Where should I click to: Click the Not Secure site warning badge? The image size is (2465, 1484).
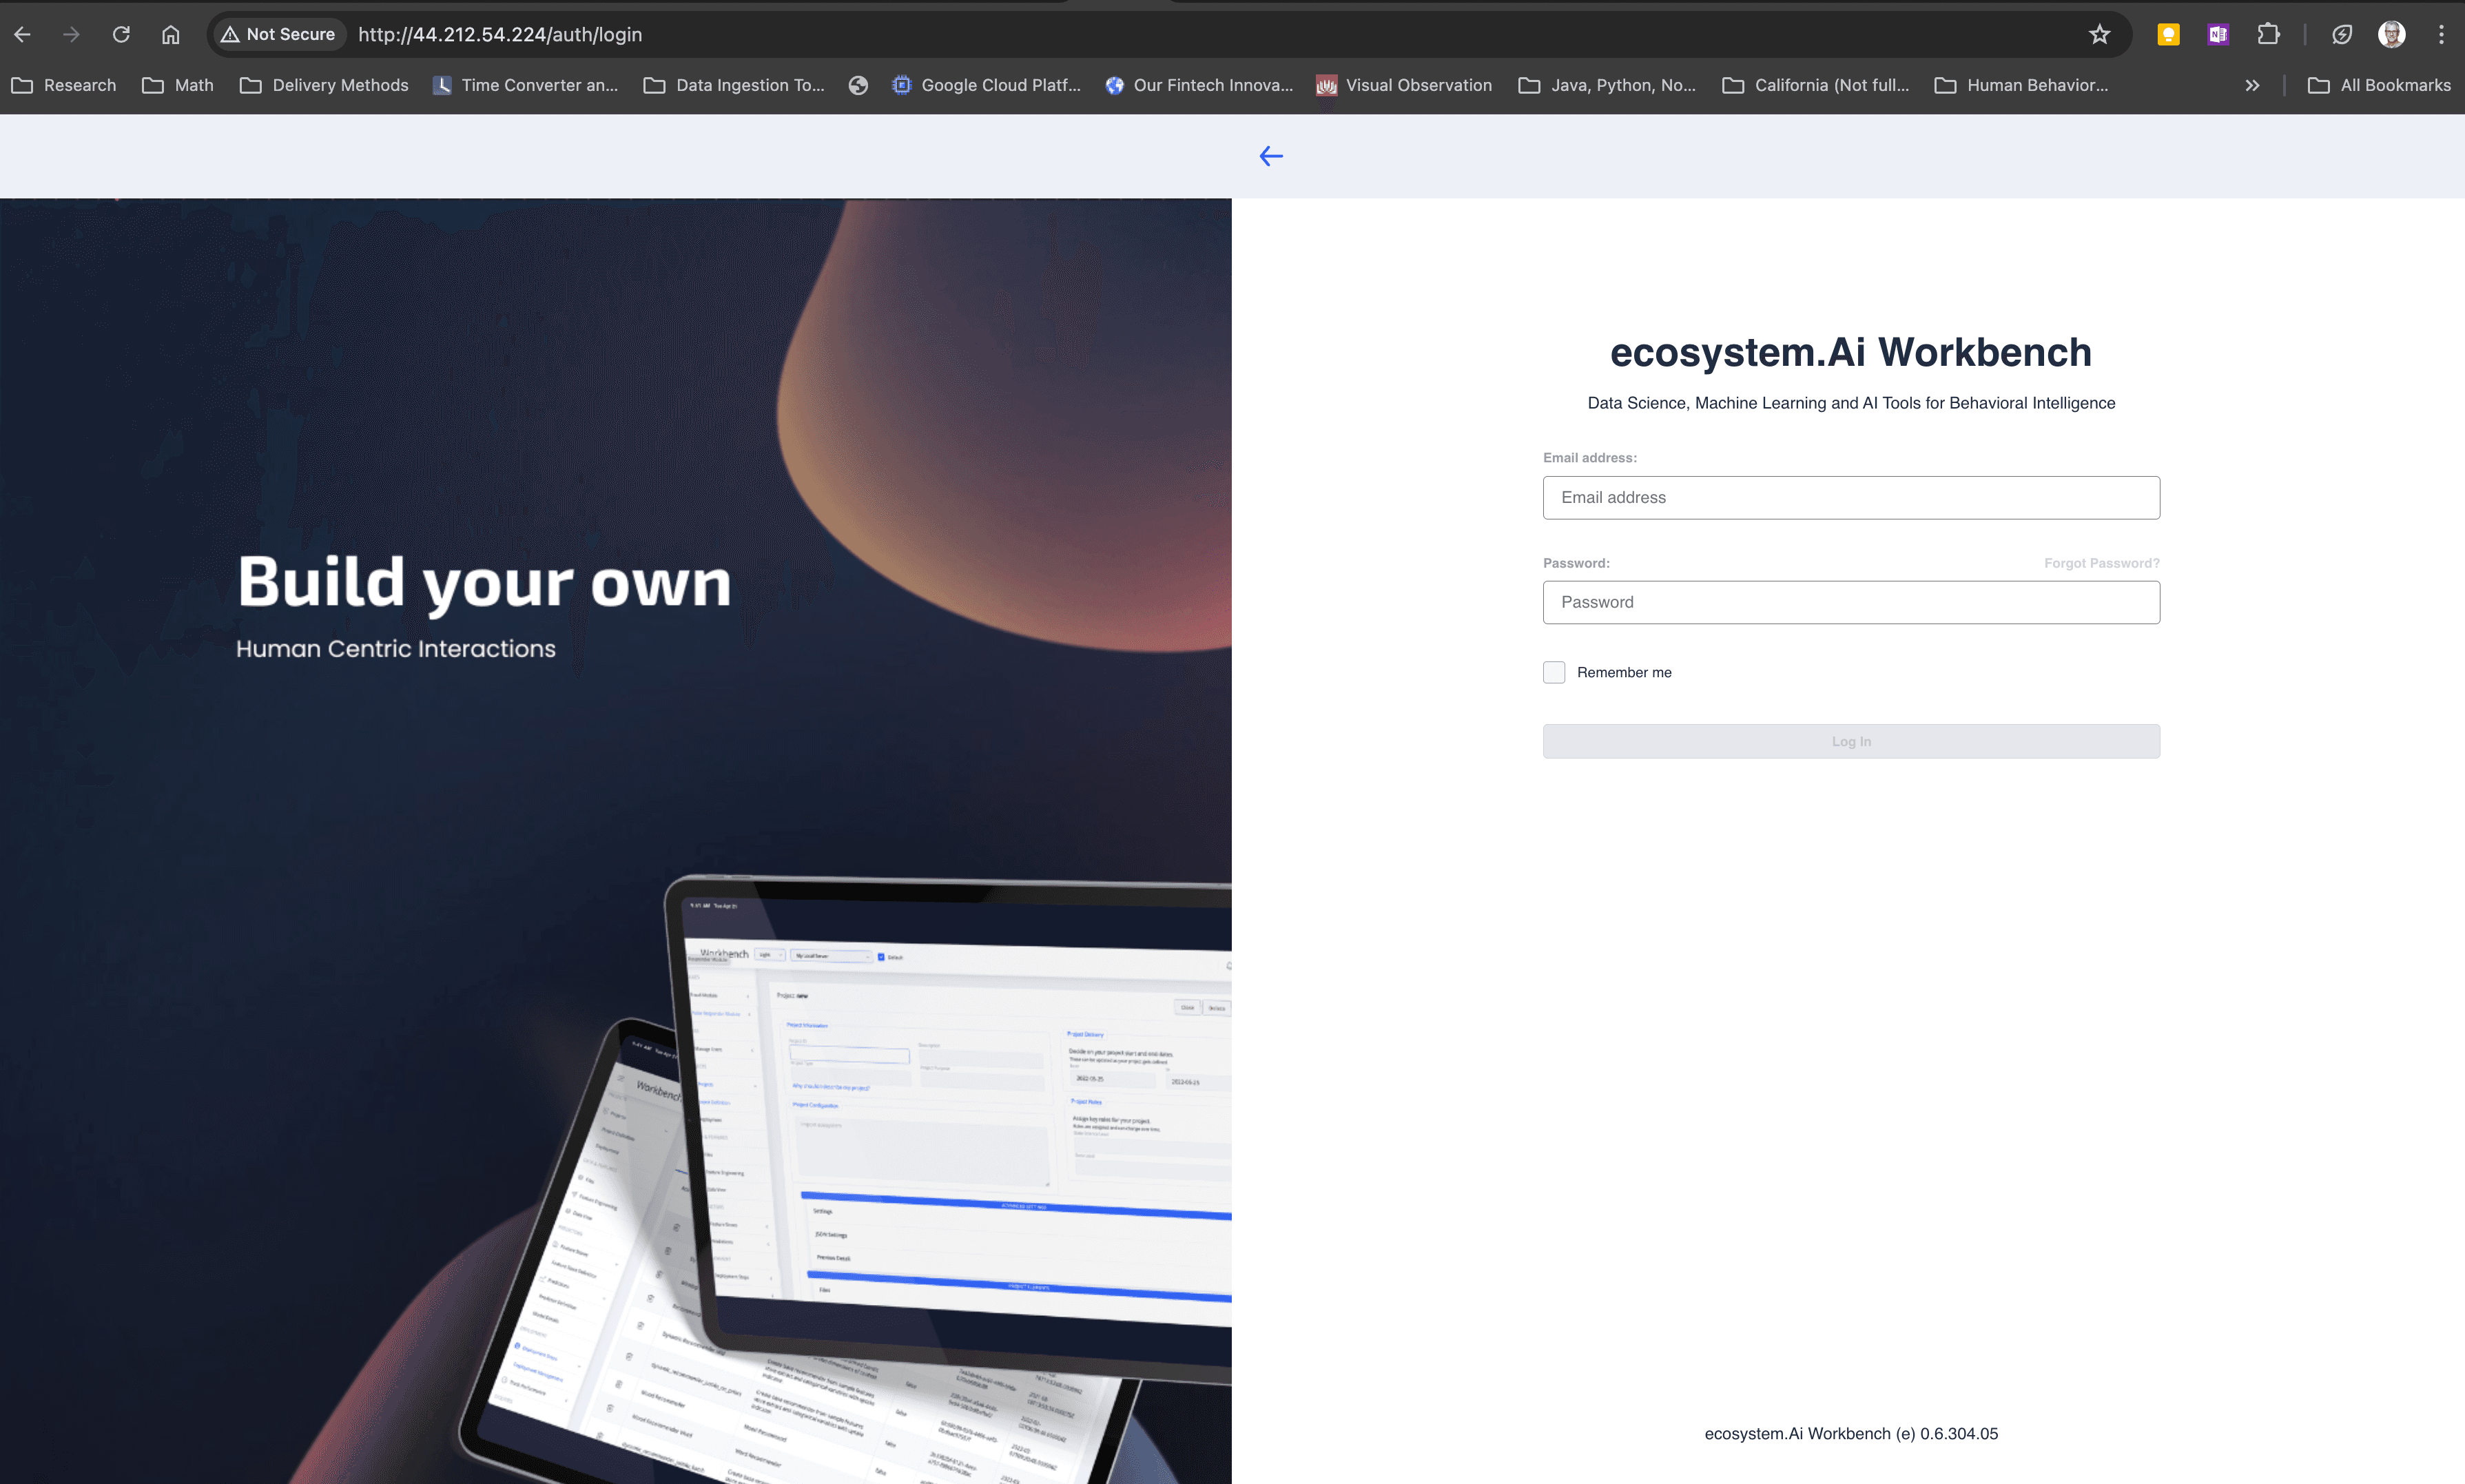278,34
